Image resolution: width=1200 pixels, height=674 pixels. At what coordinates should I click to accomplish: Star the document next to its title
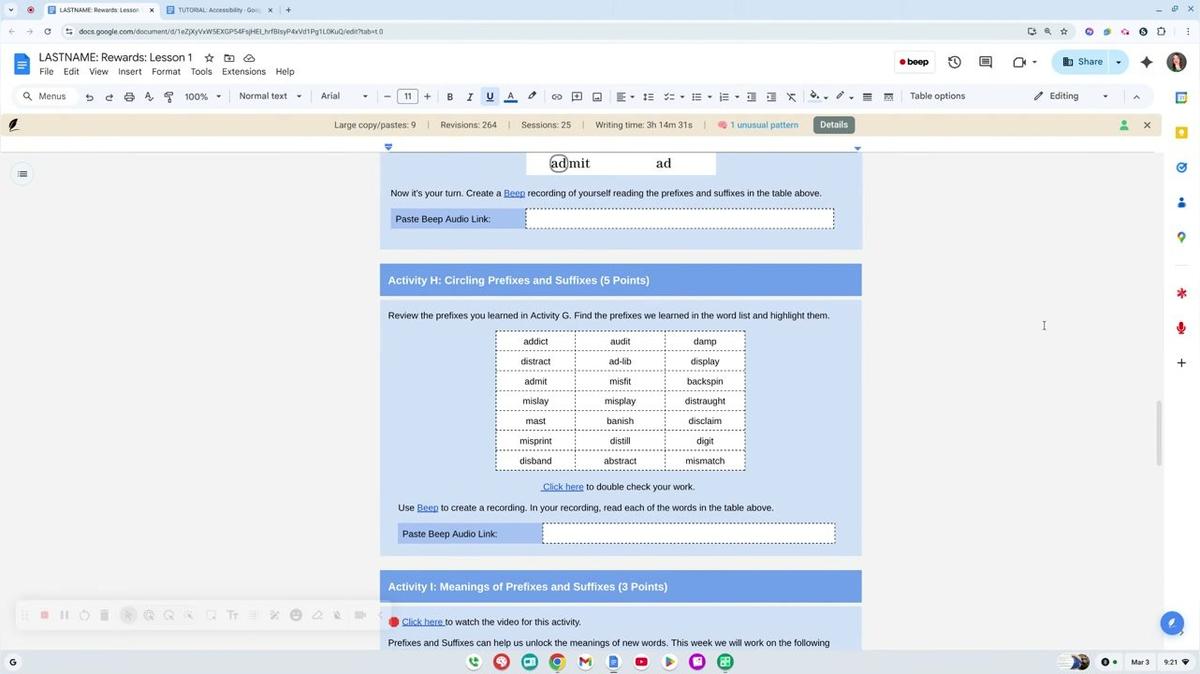207,57
